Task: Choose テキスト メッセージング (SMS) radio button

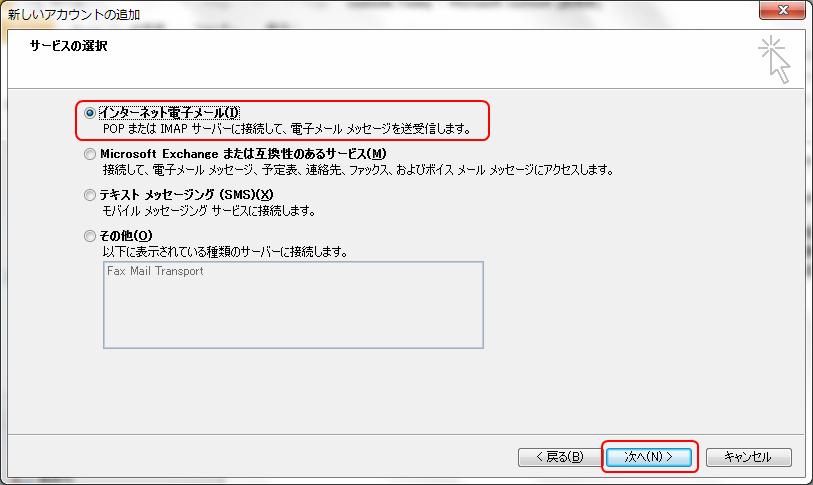Action: click(x=90, y=195)
